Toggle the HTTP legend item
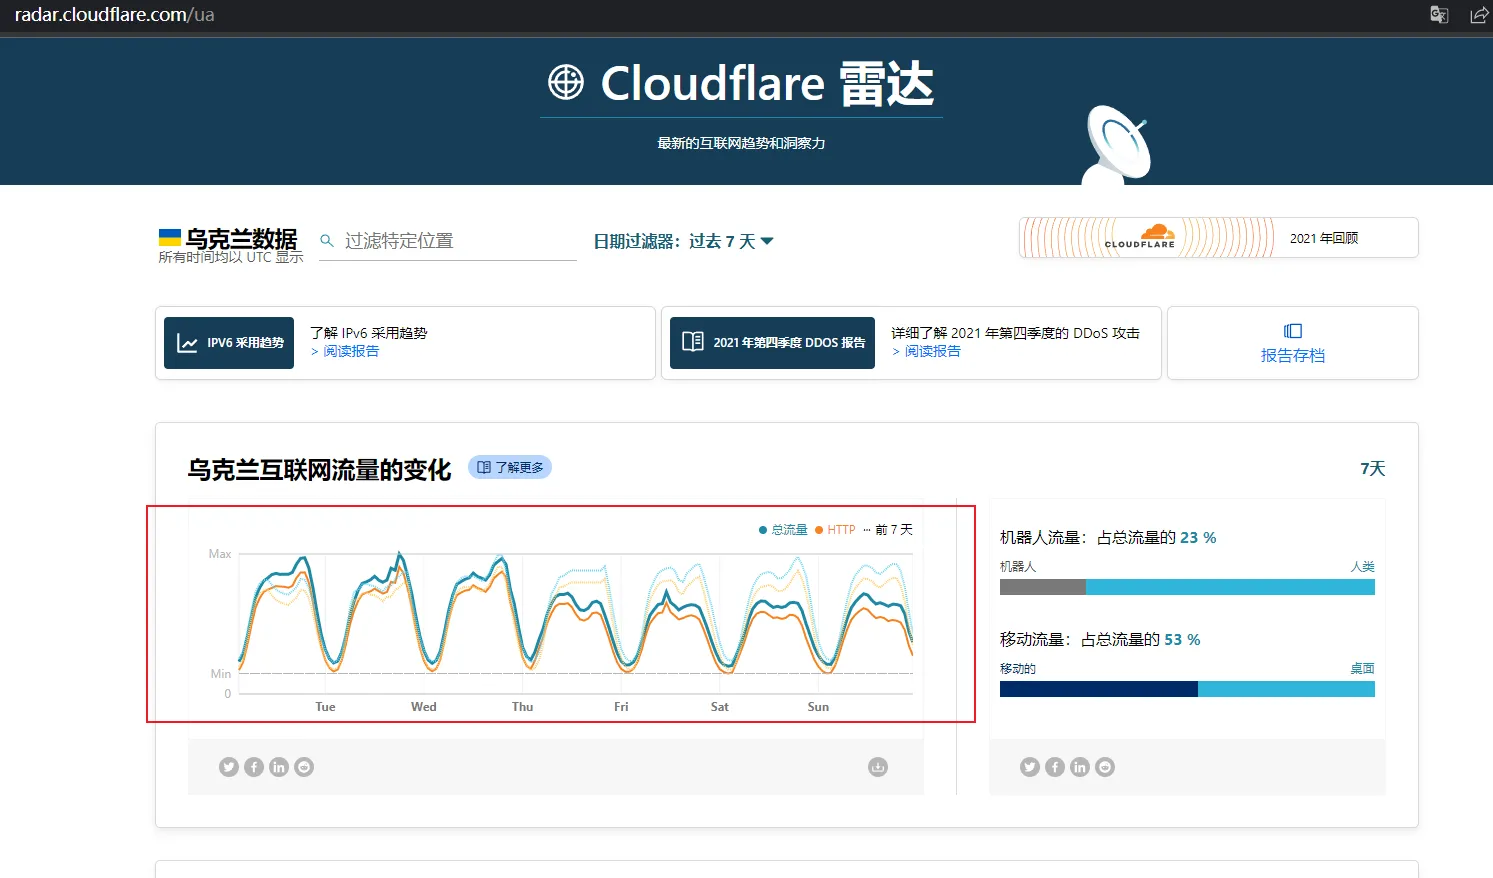The height and width of the screenshot is (878, 1493). click(835, 530)
